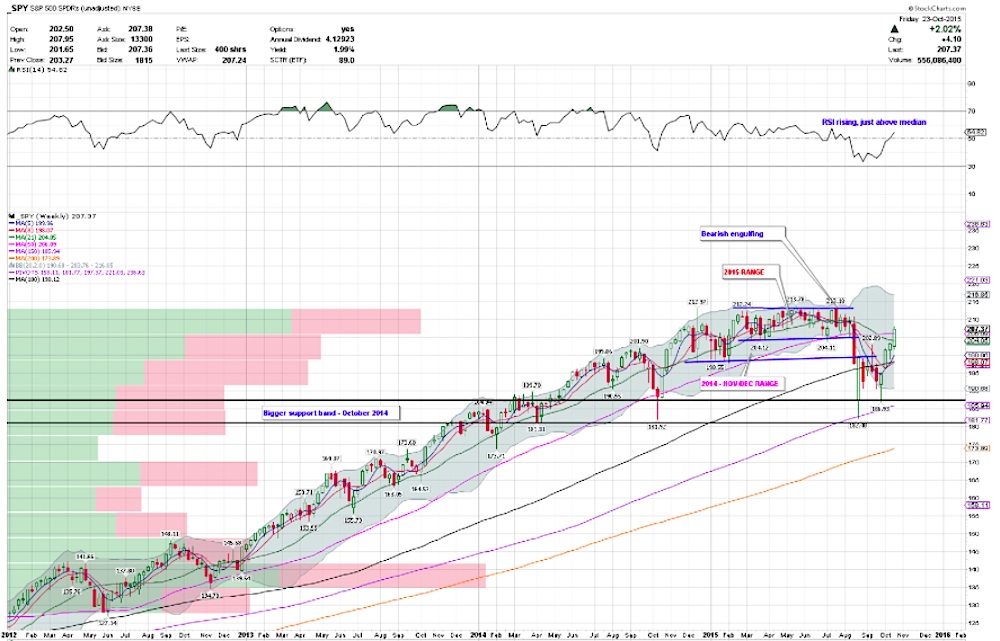Click the SPY ticker symbol in the title
Image resolution: width=1000 pixels, height=641 pixels.
(x=19, y=8)
